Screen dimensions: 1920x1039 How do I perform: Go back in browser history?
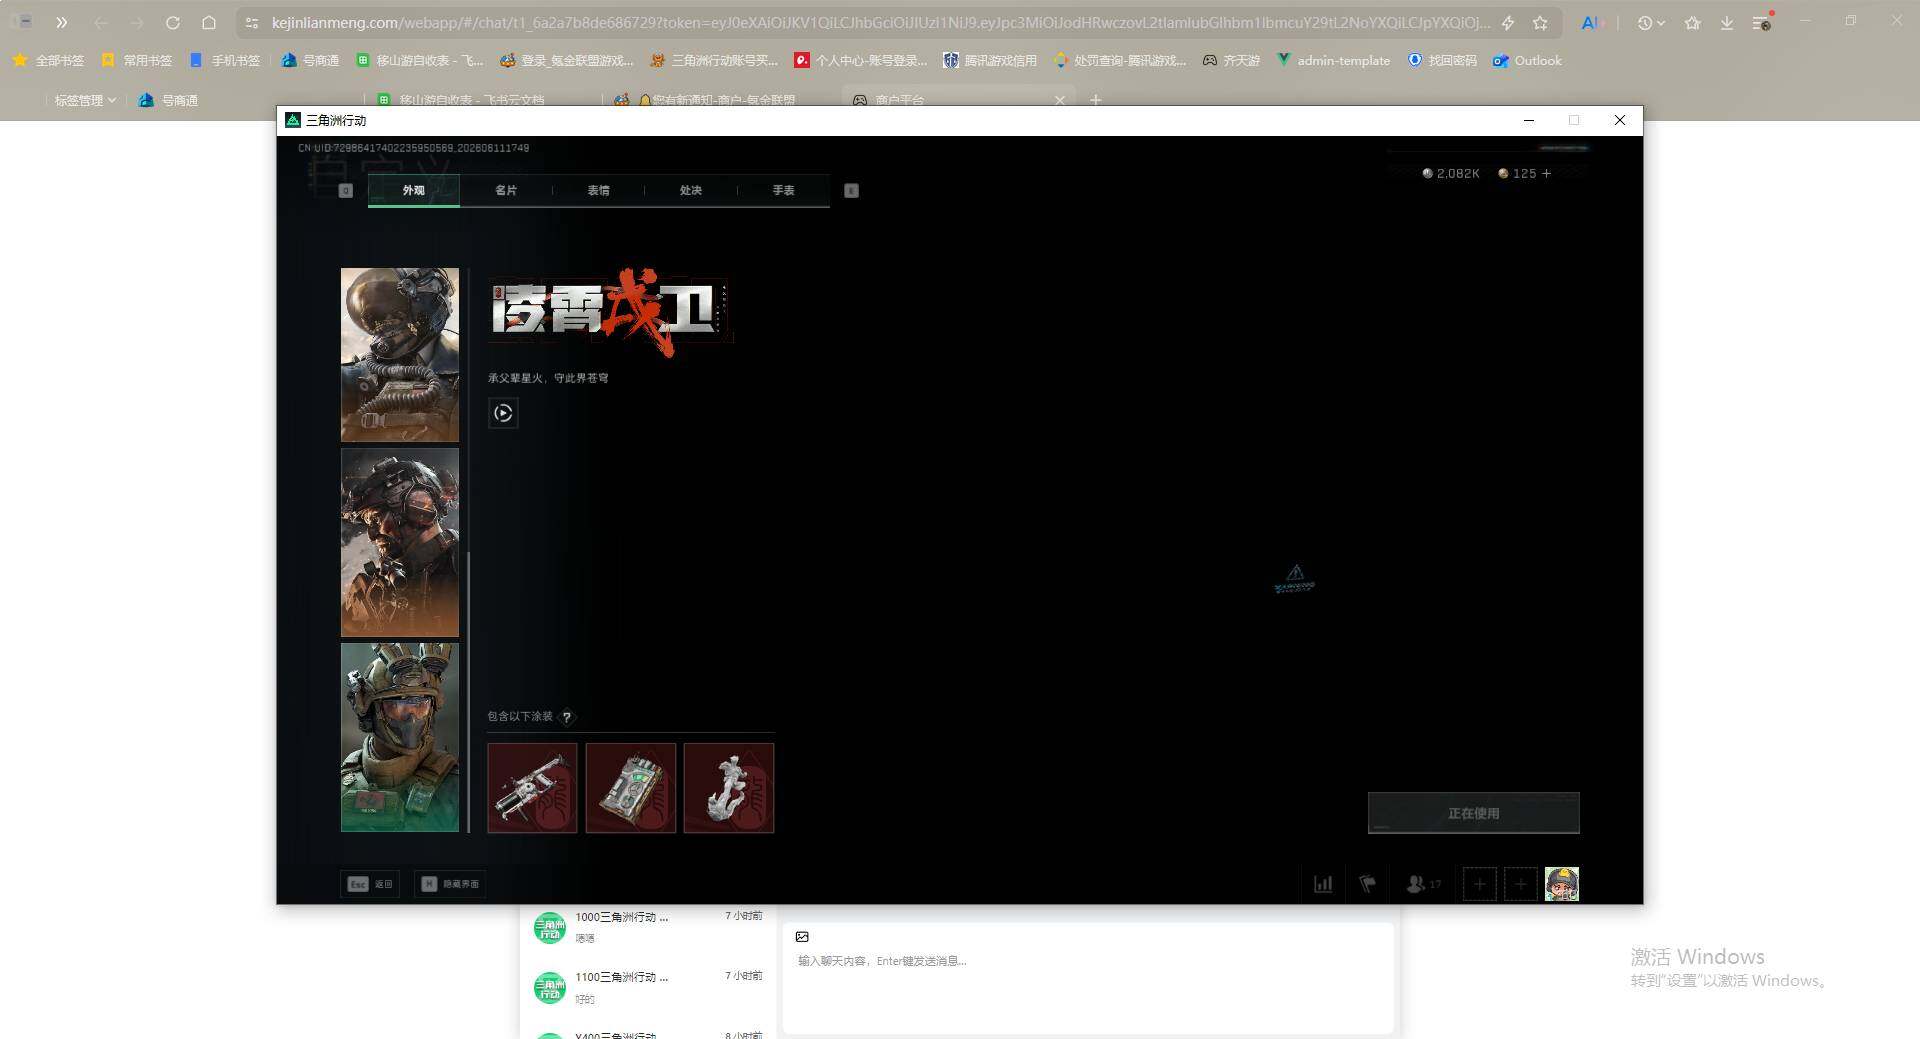[101, 22]
